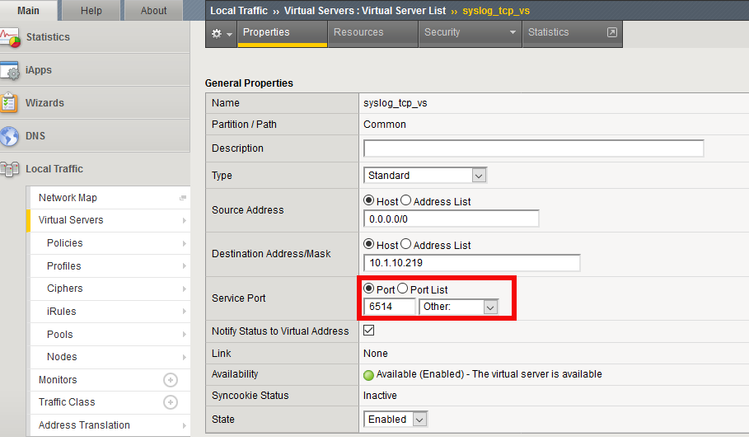Open Pools in sidebar
The height and width of the screenshot is (437, 749).
(60, 334)
